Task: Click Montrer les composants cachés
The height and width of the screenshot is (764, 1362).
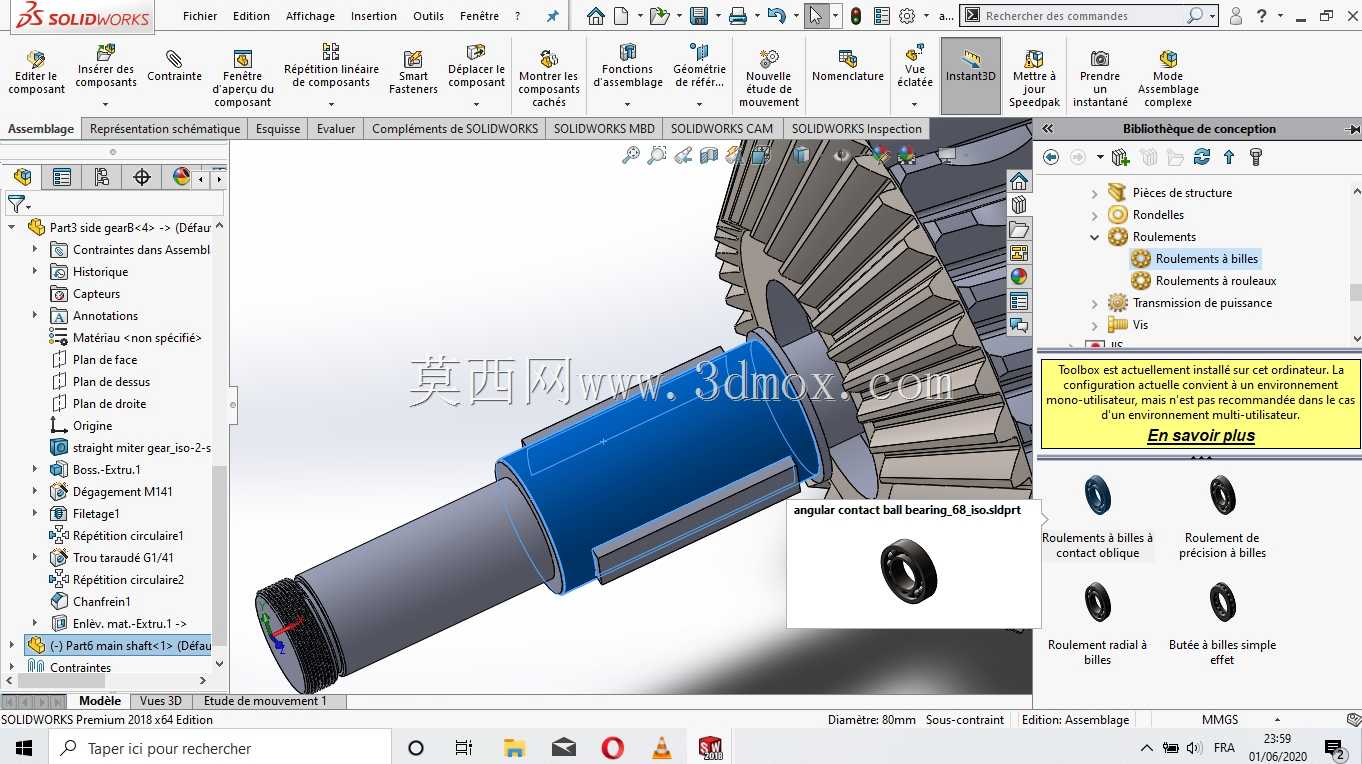Action: (x=548, y=78)
